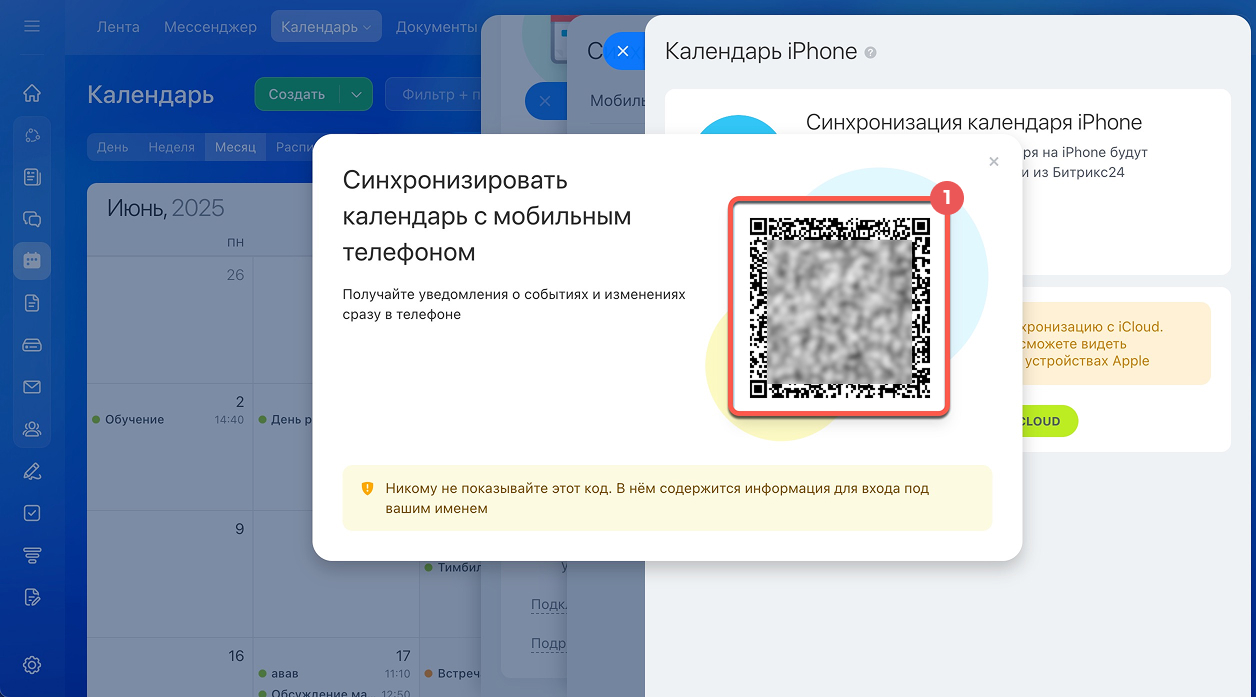Click help icon next to Календарь iPhone
Image resolution: width=1256 pixels, height=697 pixels.
click(870, 53)
